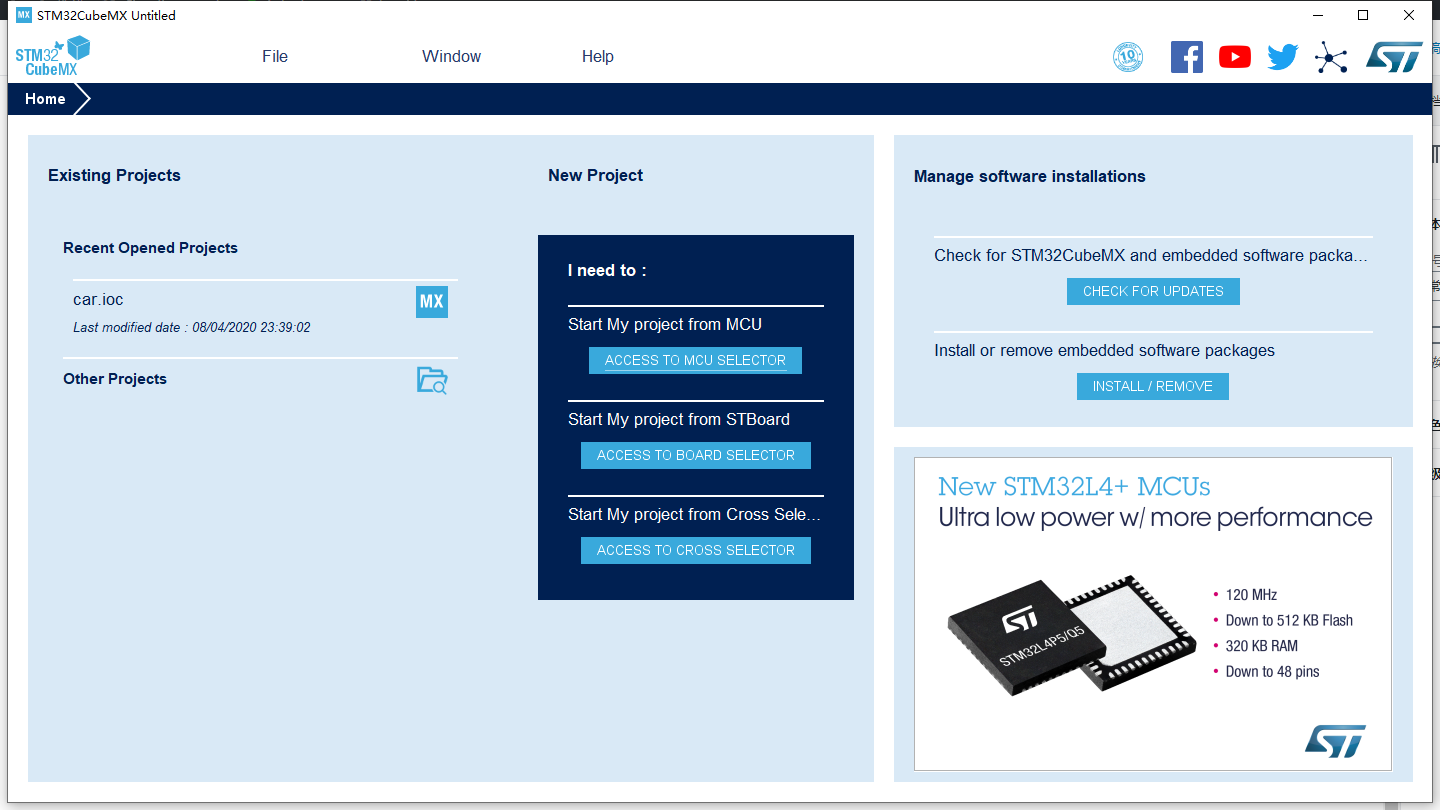Open the YouTube channel icon
The image size is (1440, 810).
click(x=1234, y=57)
